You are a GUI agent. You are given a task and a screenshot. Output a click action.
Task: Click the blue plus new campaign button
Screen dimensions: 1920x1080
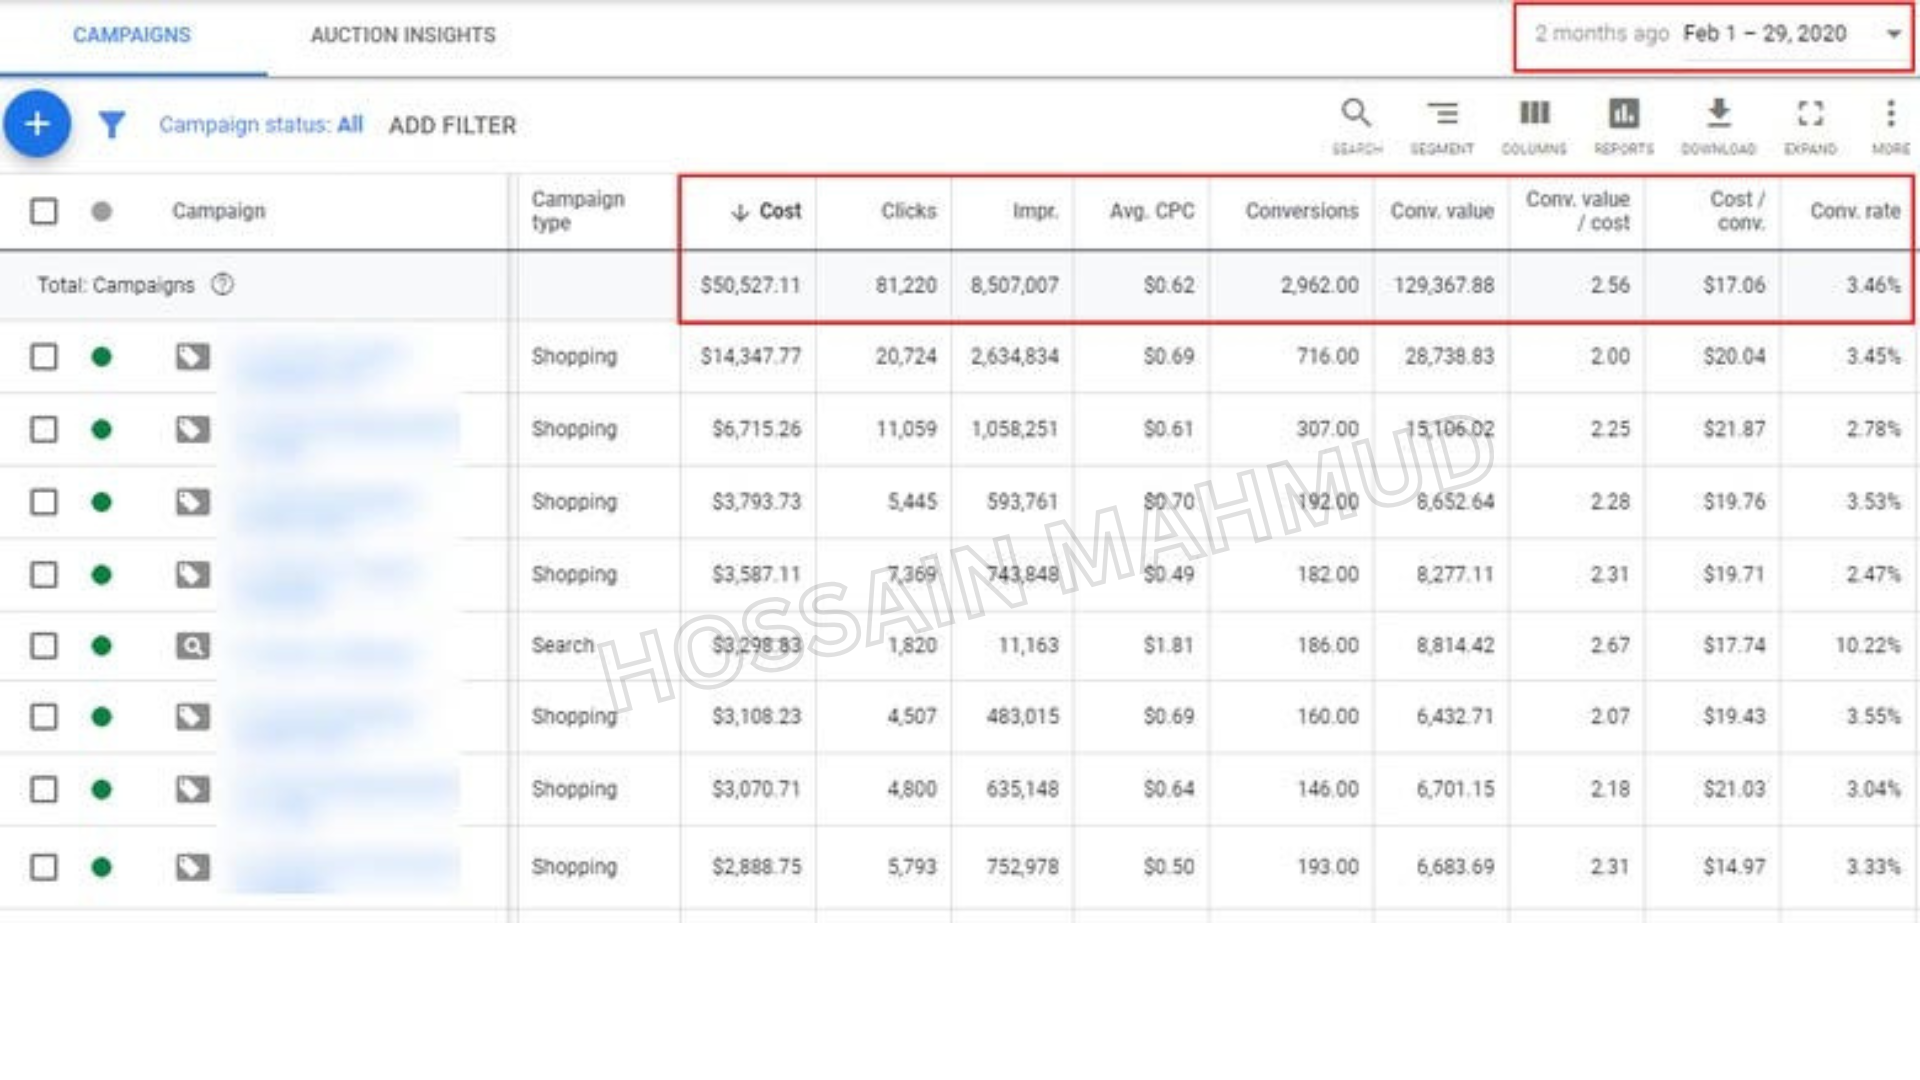37,124
